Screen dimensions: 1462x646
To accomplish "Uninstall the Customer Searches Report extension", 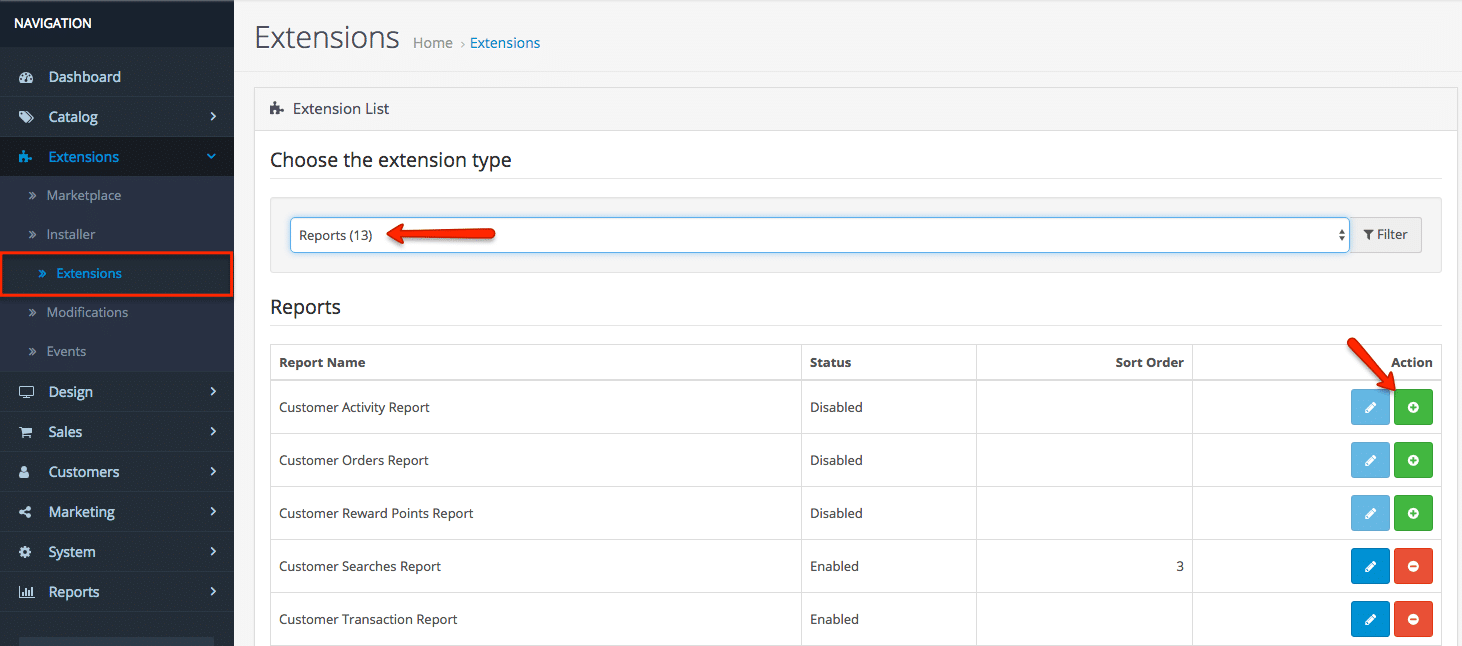I will coord(1413,566).
